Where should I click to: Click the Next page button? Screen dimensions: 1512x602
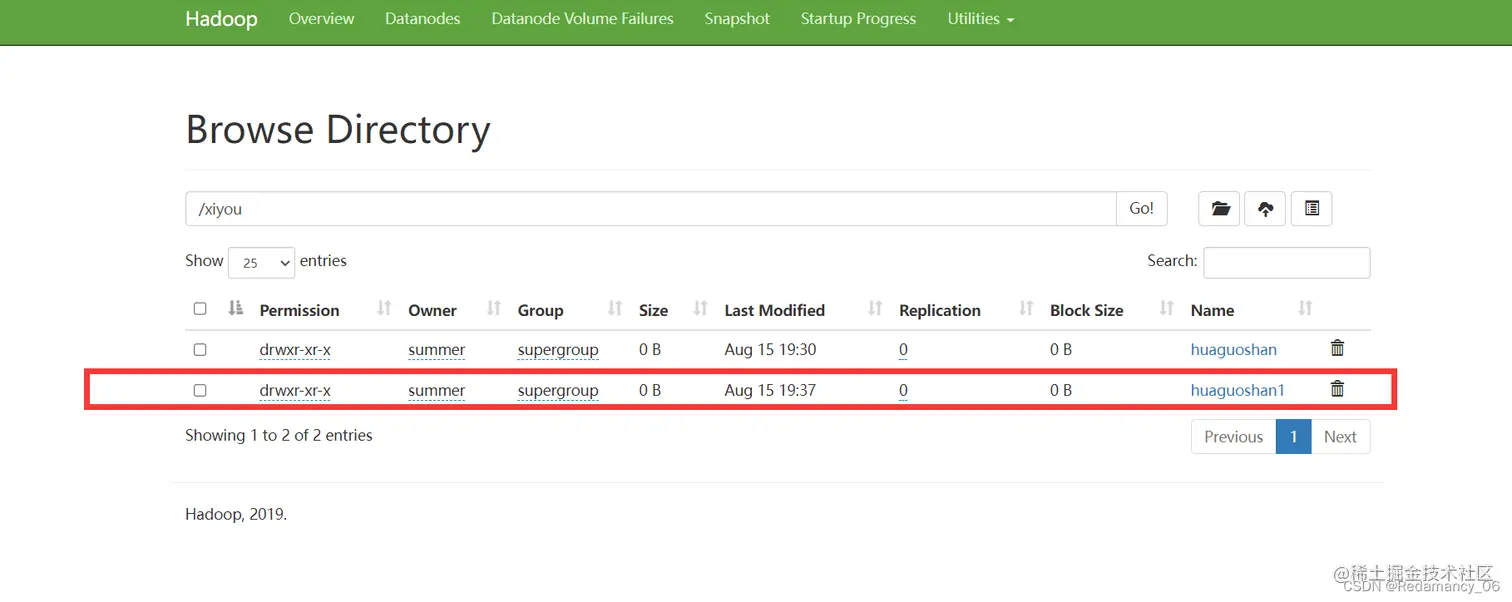1340,437
